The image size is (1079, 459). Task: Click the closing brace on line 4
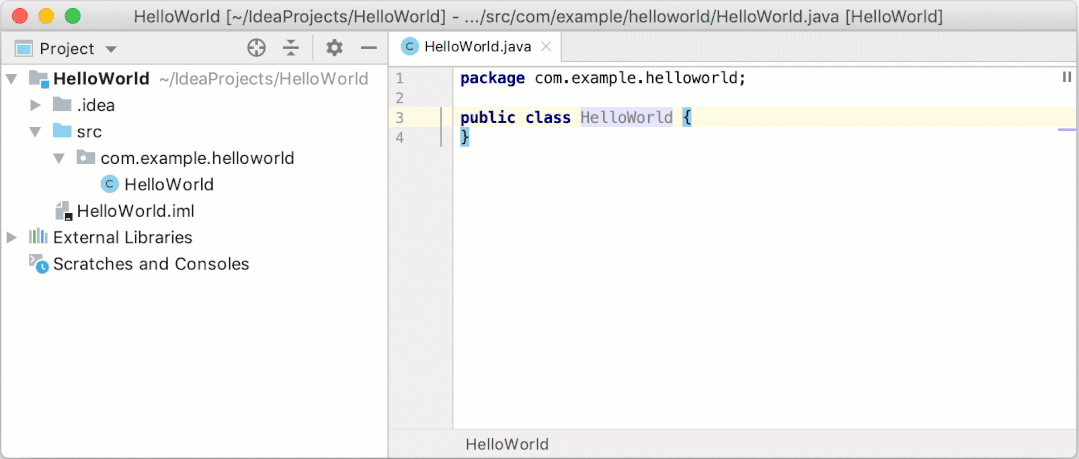465,138
